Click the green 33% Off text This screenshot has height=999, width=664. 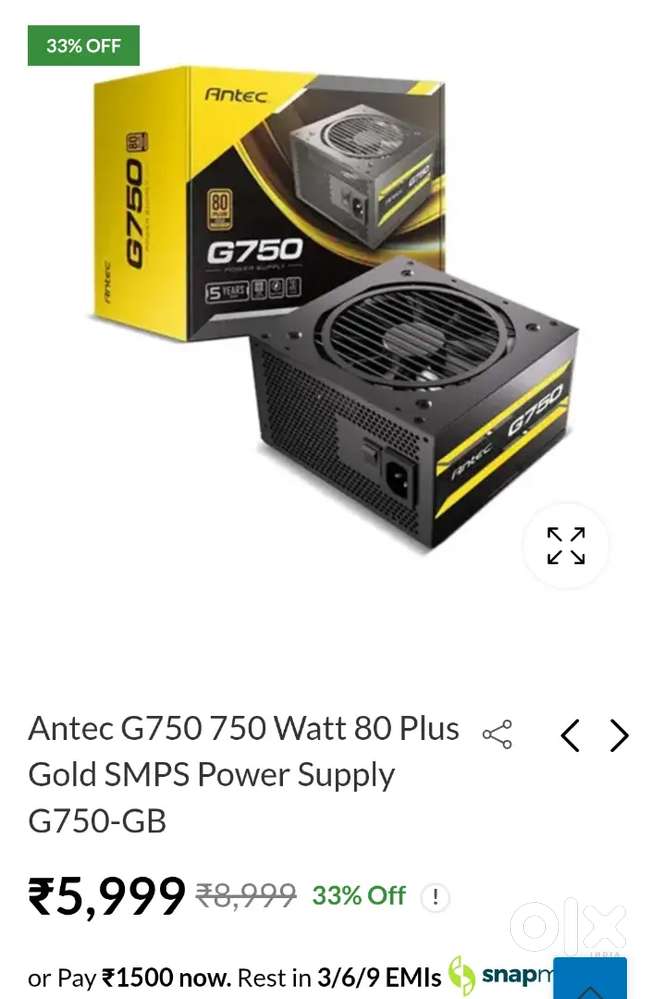tap(359, 895)
